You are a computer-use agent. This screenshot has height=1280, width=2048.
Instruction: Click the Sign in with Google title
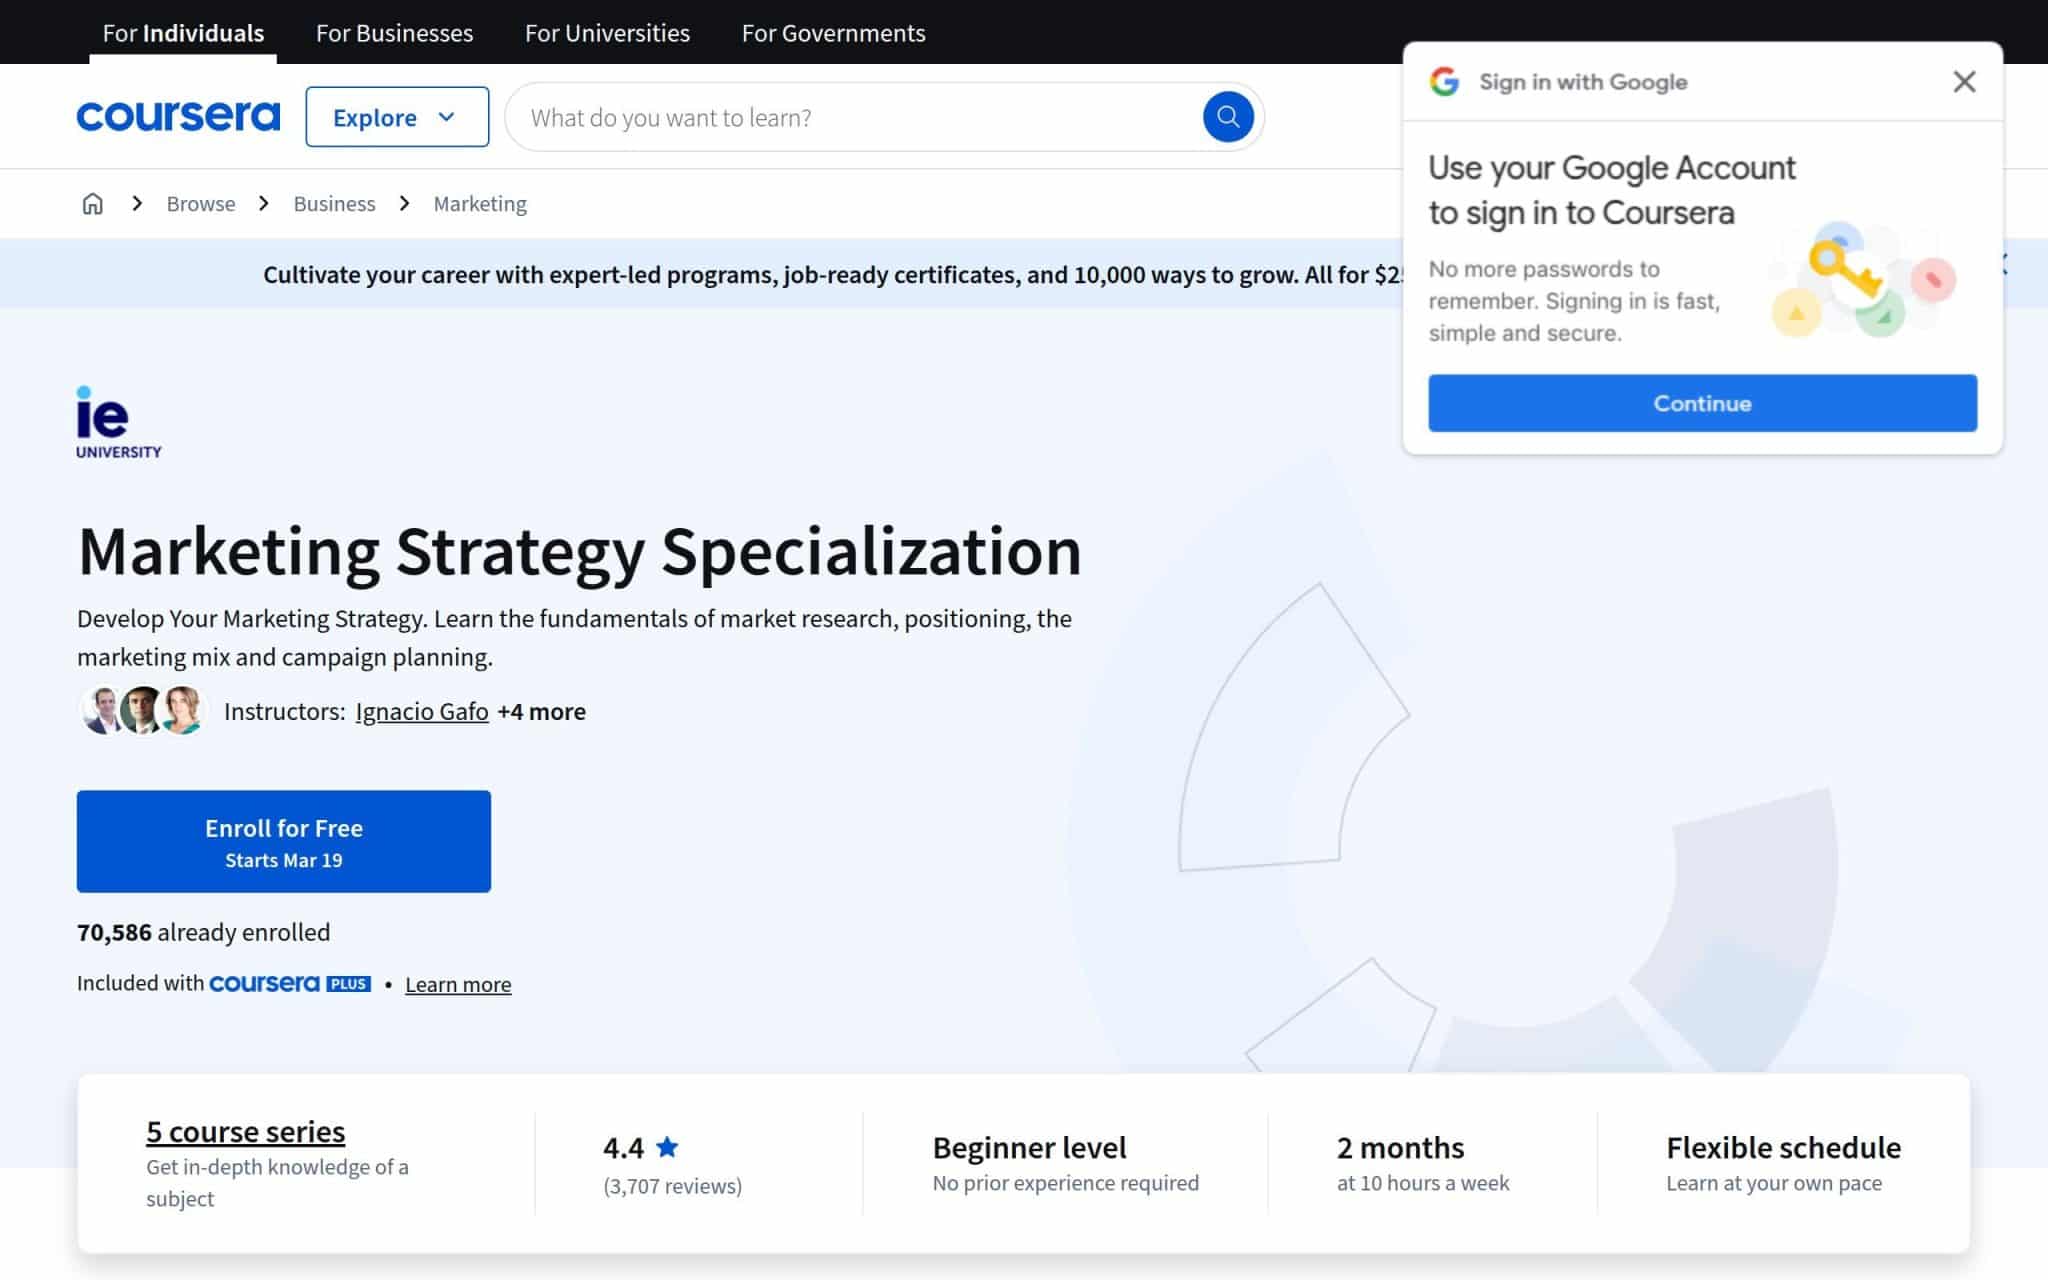click(x=1583, y=82)
